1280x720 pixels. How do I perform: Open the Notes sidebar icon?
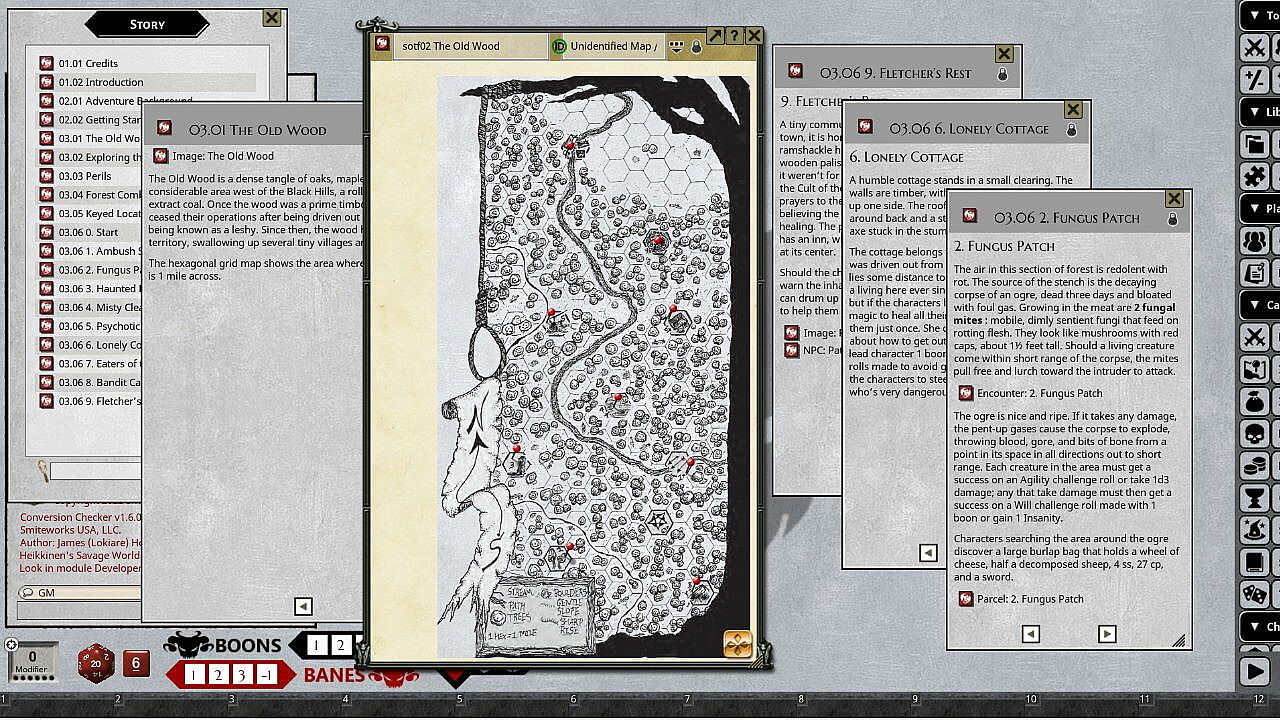click(1254, 273)
